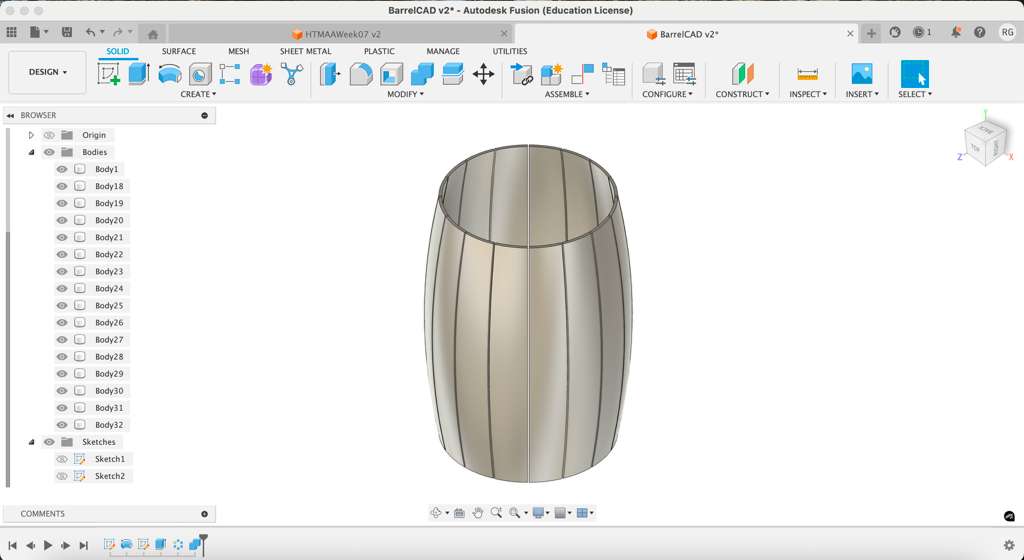Screen dimensions: 1024x560
Task: Click the Insert image icon
Action: 861,74
